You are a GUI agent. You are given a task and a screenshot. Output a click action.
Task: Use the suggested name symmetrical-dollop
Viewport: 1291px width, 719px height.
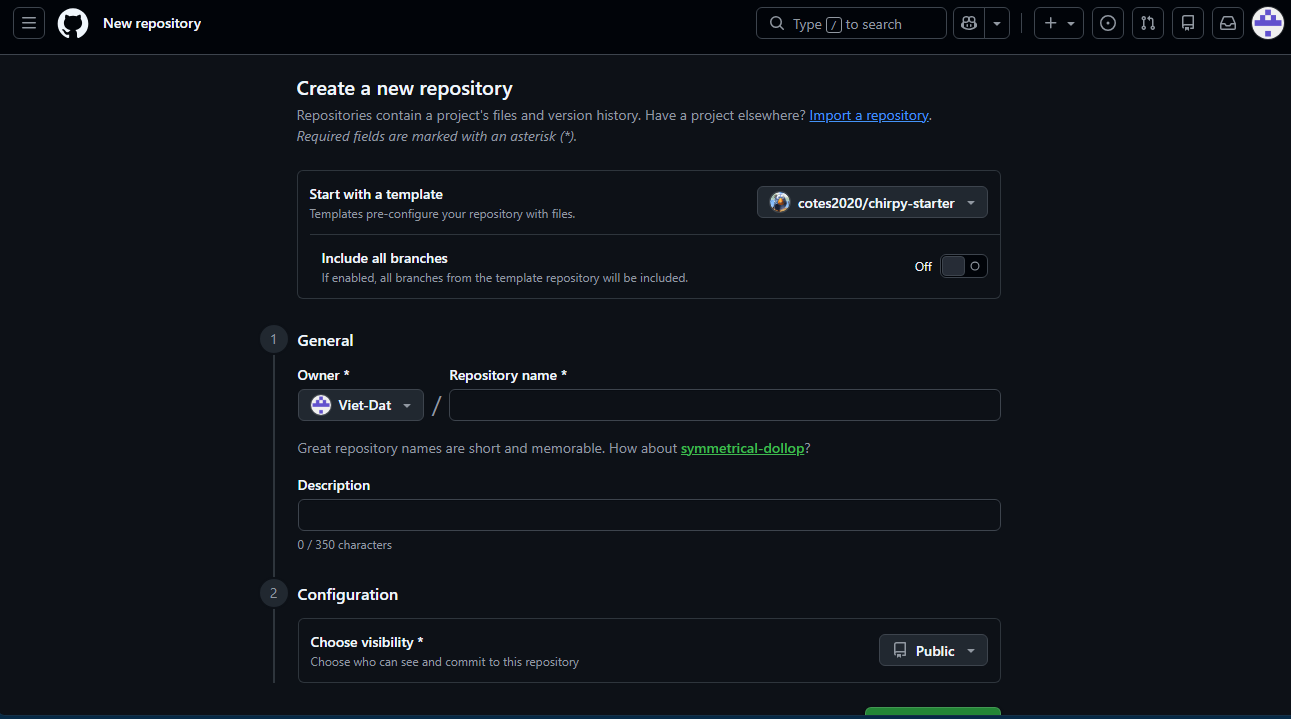pyautogui.click(x=742, y=448)
